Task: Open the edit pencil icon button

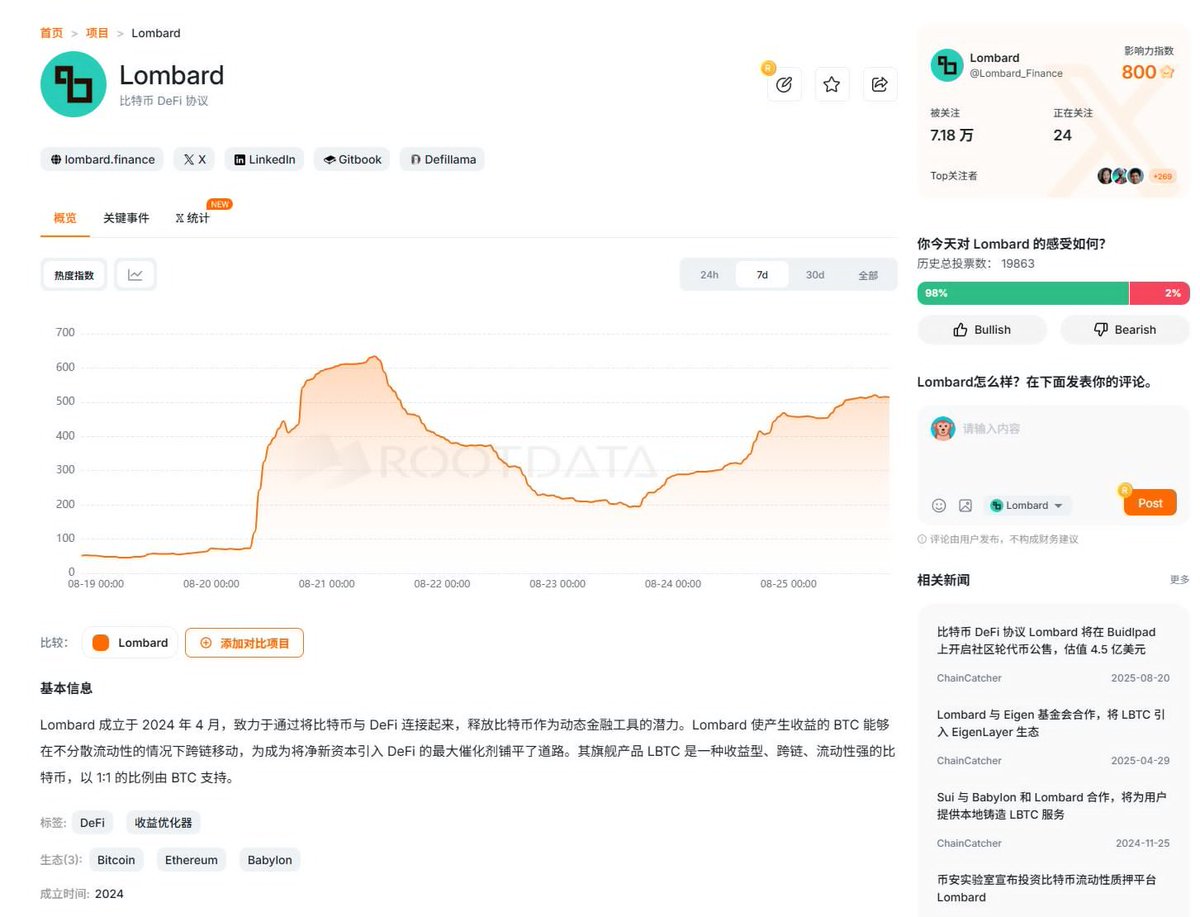Action: click(784, 85)
